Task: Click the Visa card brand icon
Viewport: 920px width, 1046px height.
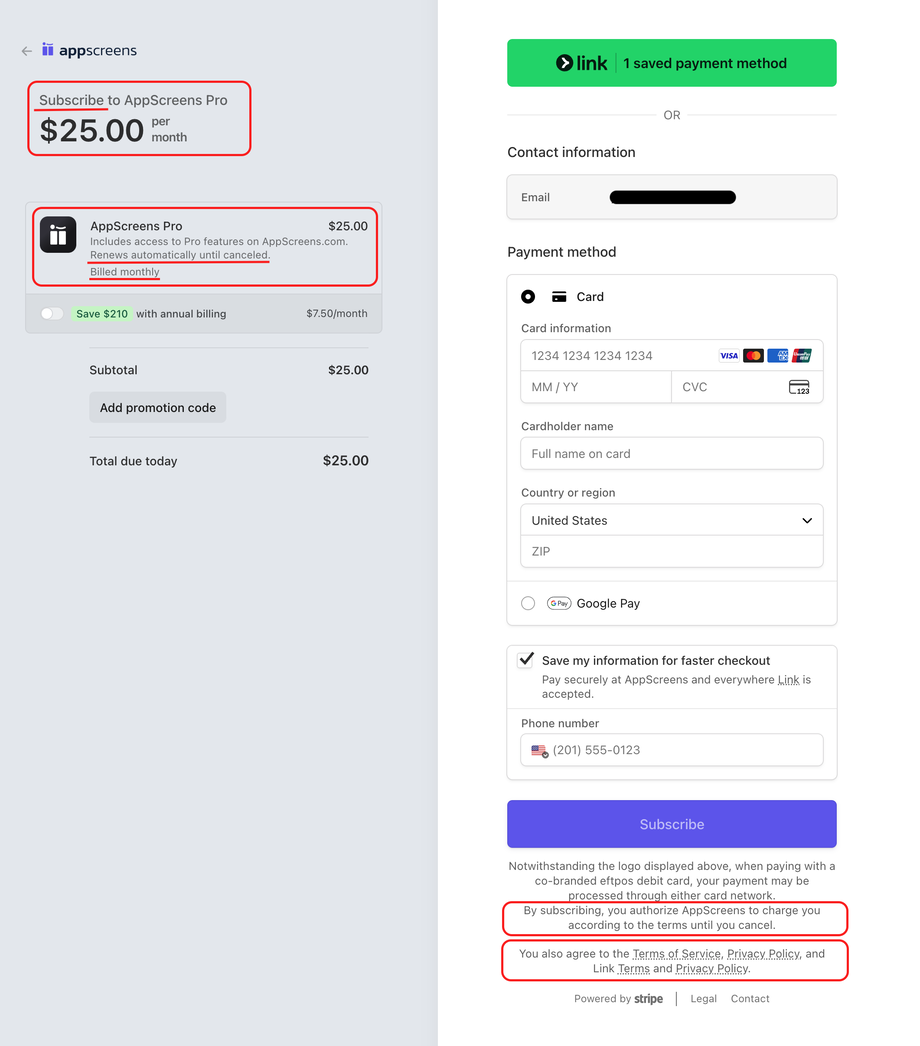Action: [x=729, y=355]
